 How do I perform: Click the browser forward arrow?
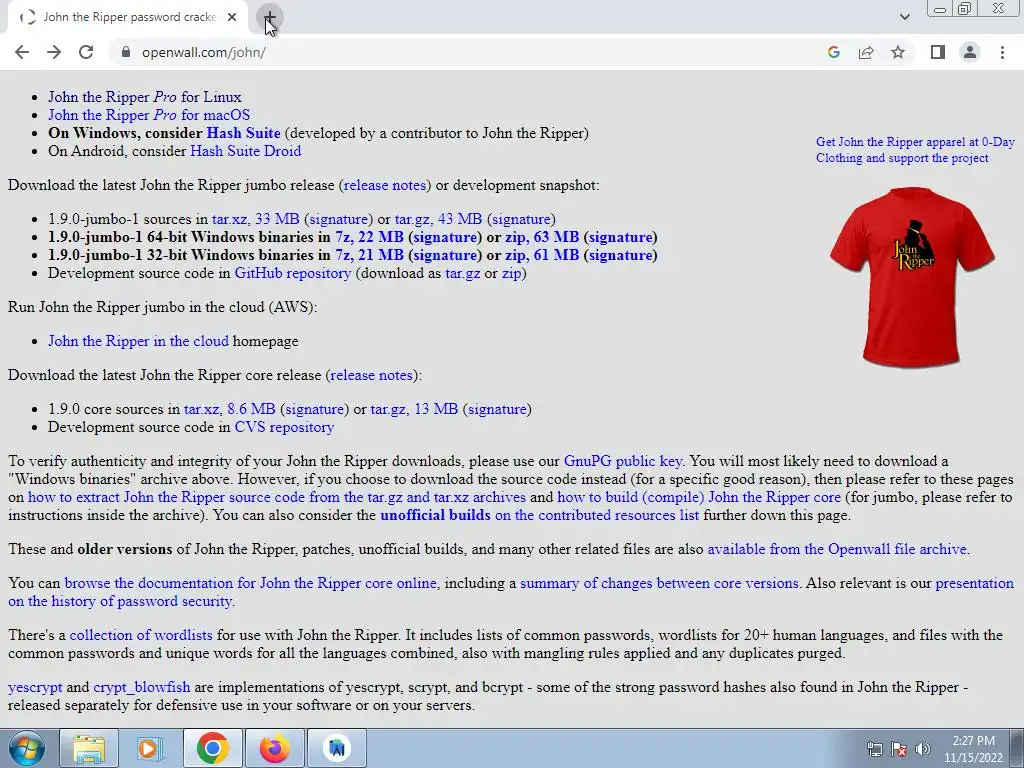point(54,52)
